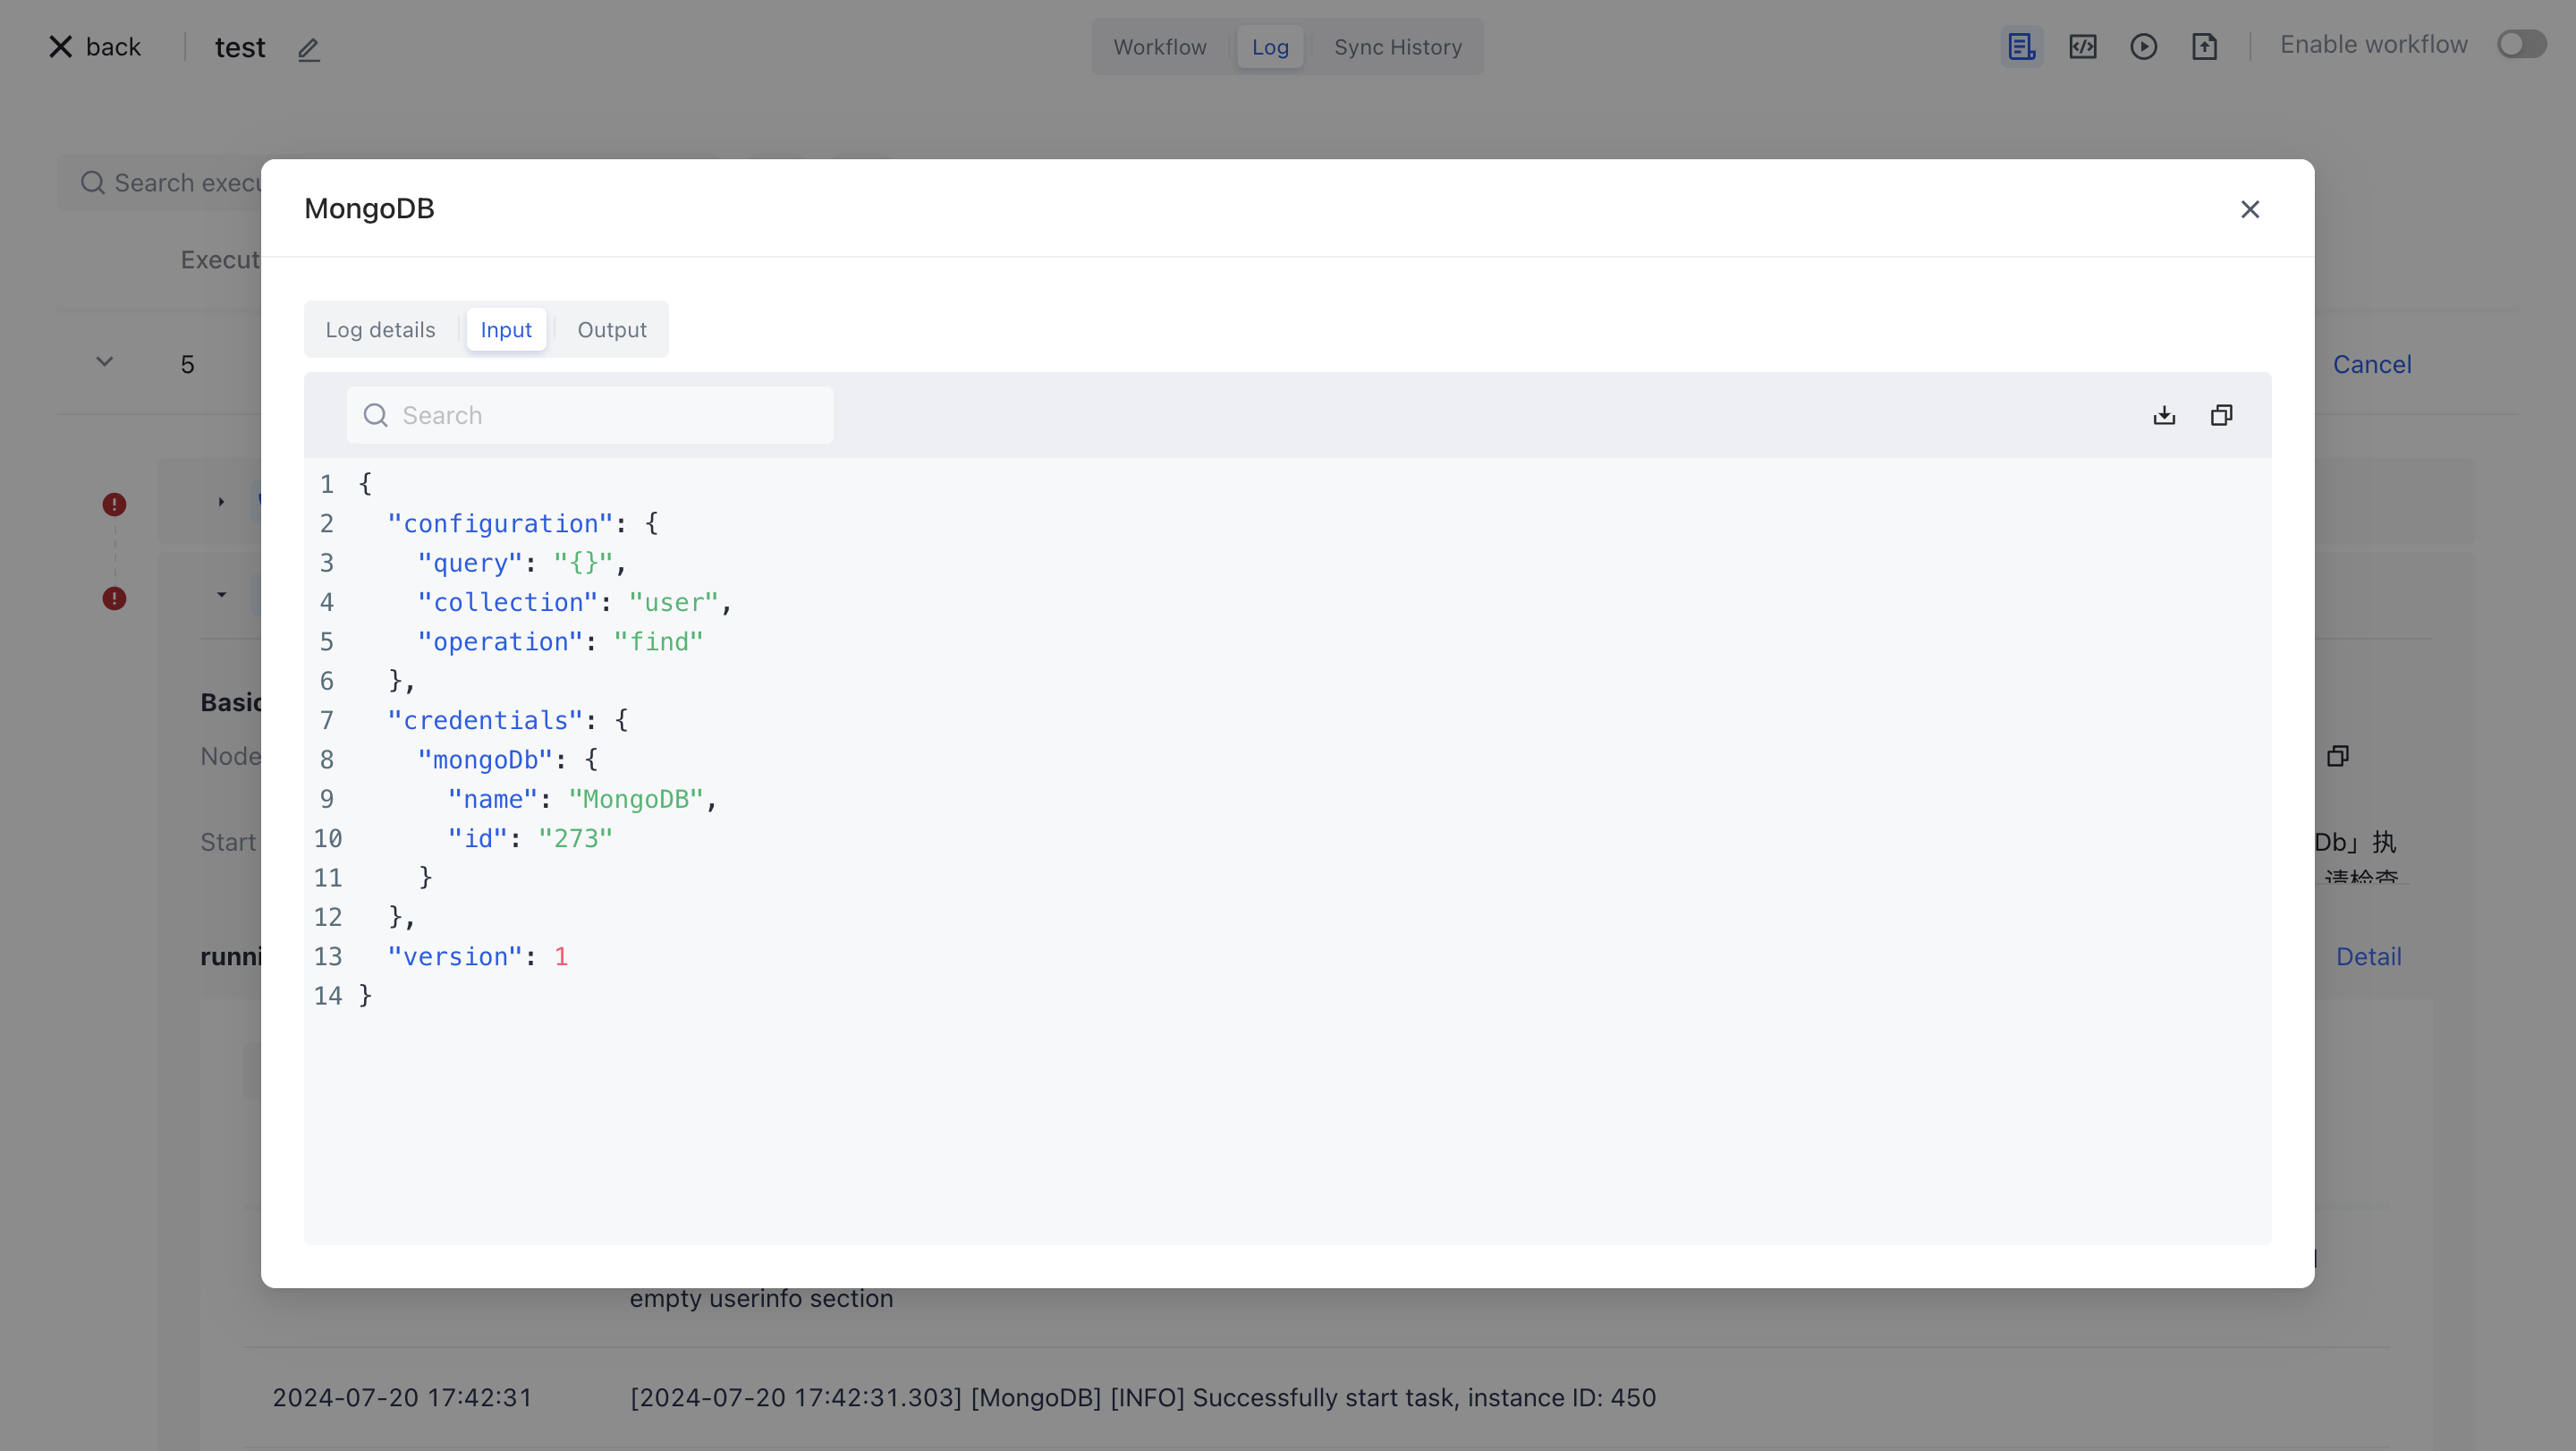
Task: Click the code view icon in toolbar
Action: tap(2082, 47)
